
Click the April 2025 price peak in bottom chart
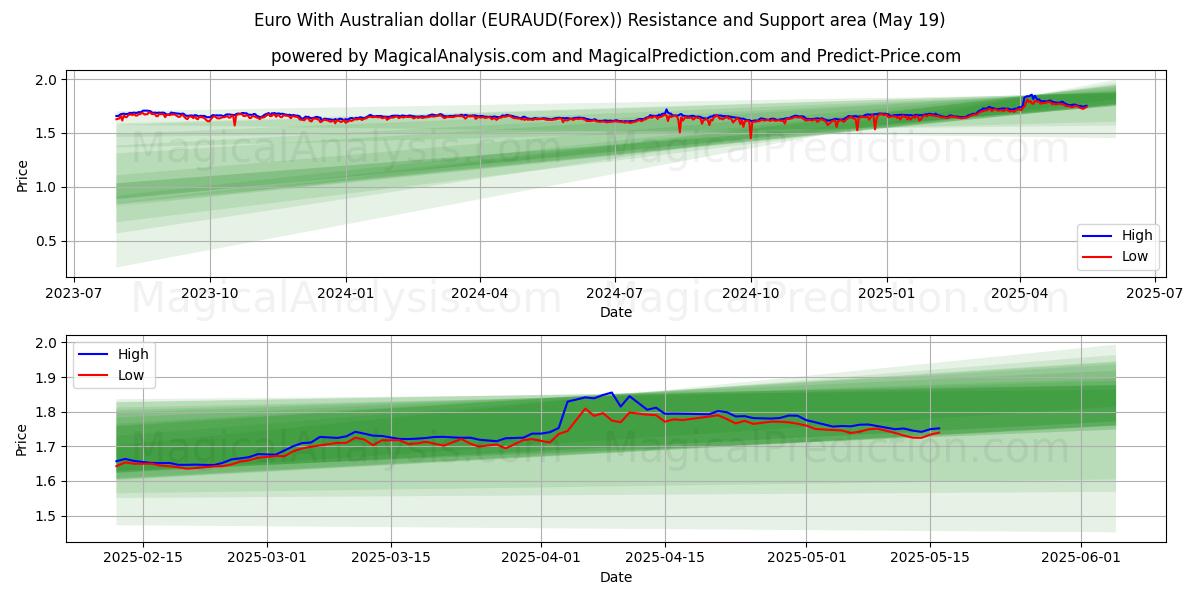[x=610, y=393]
